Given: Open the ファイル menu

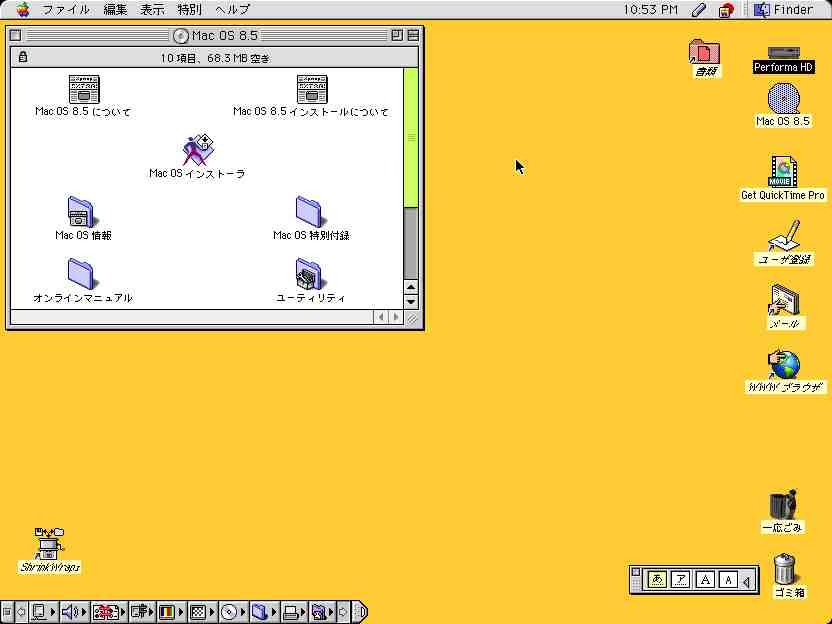Looking at the screenshot, I should (65, 10).
